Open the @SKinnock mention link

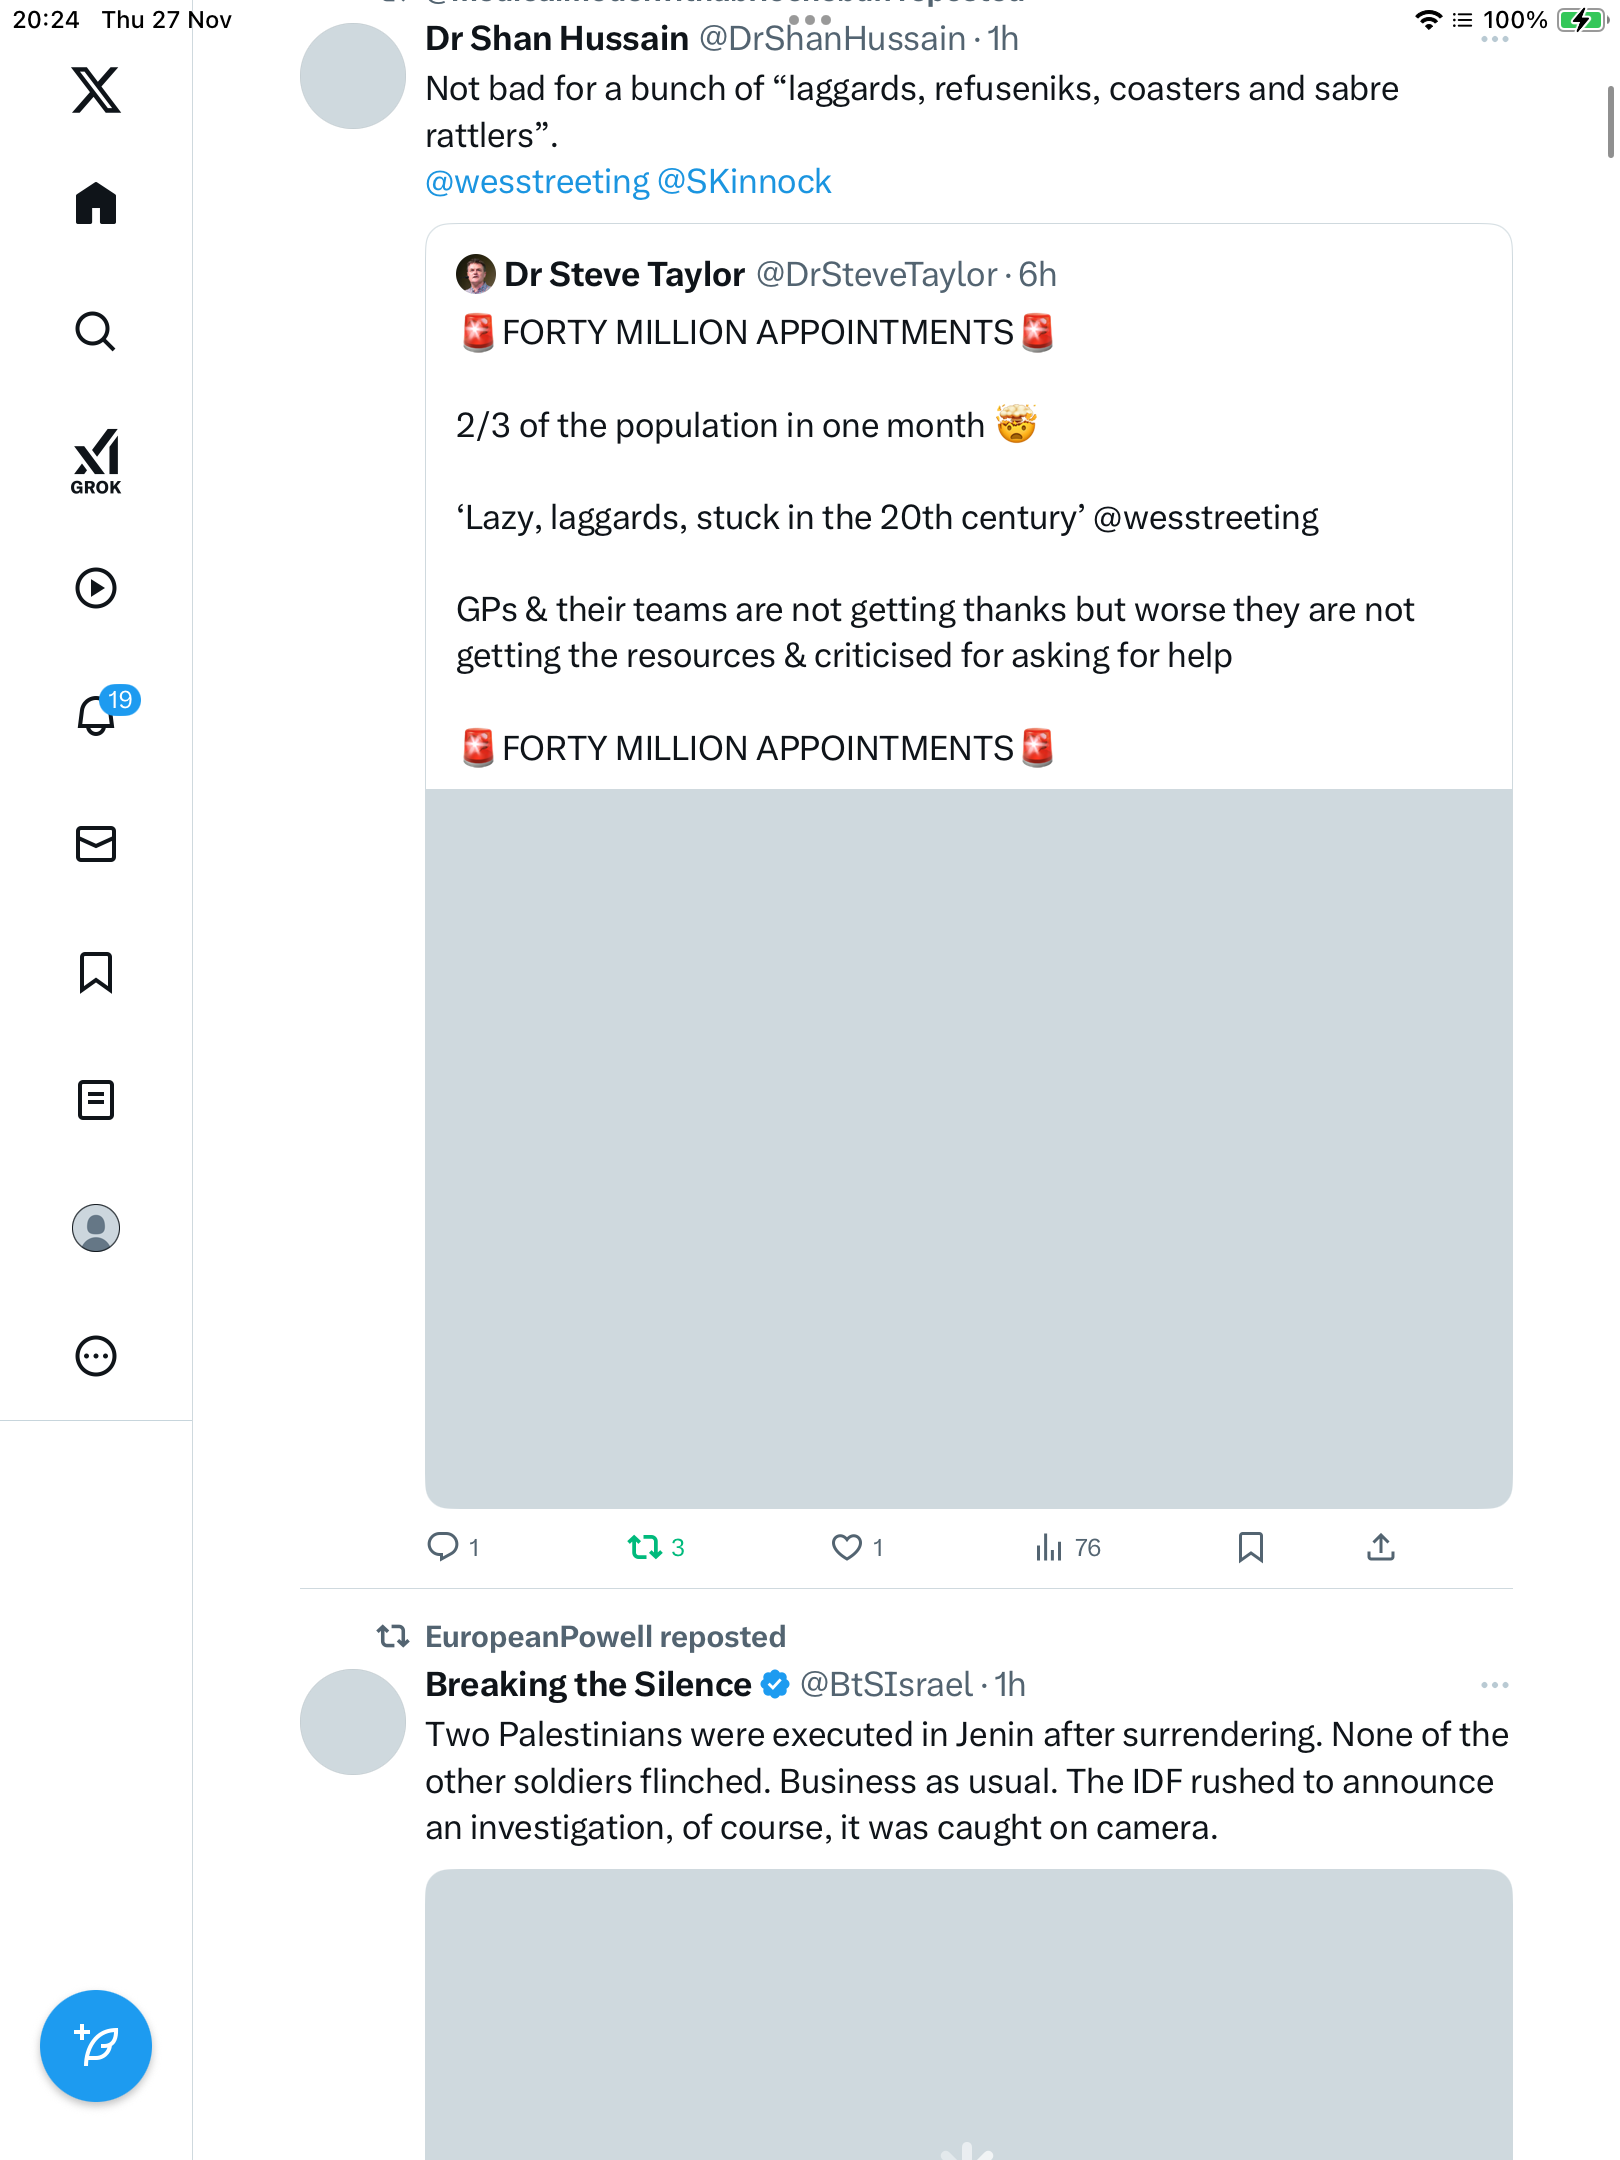click(x=744, y=182)
